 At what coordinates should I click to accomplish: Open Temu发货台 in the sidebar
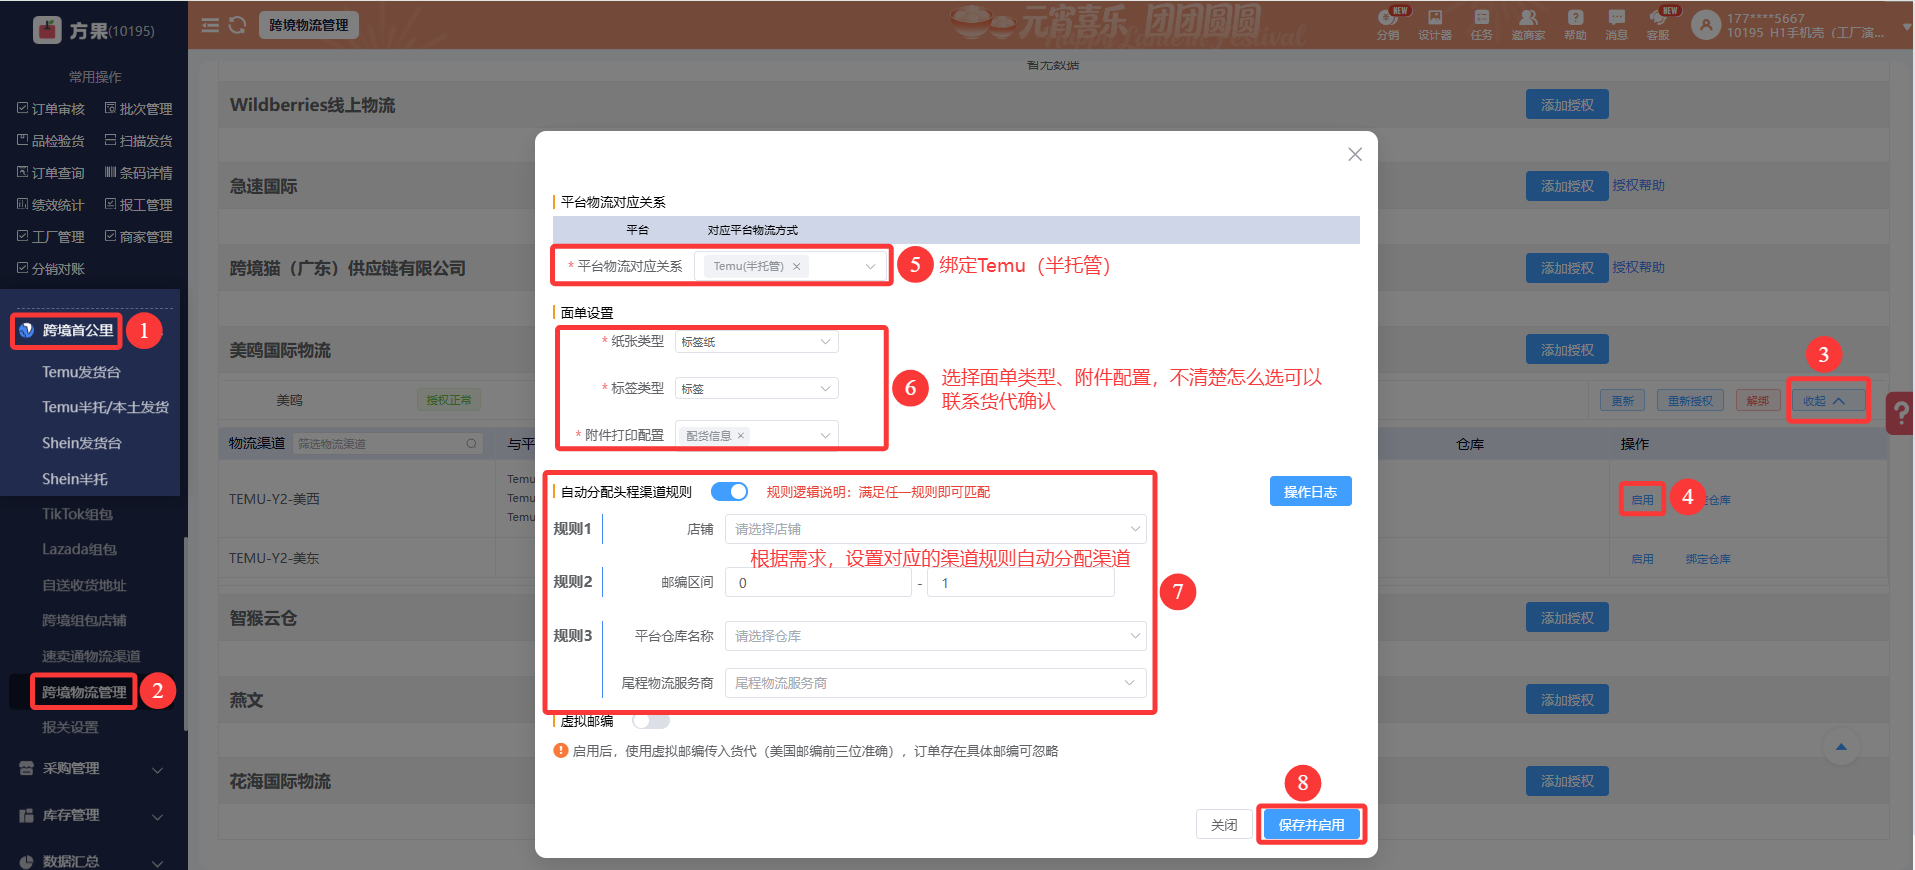click(81, 372)
